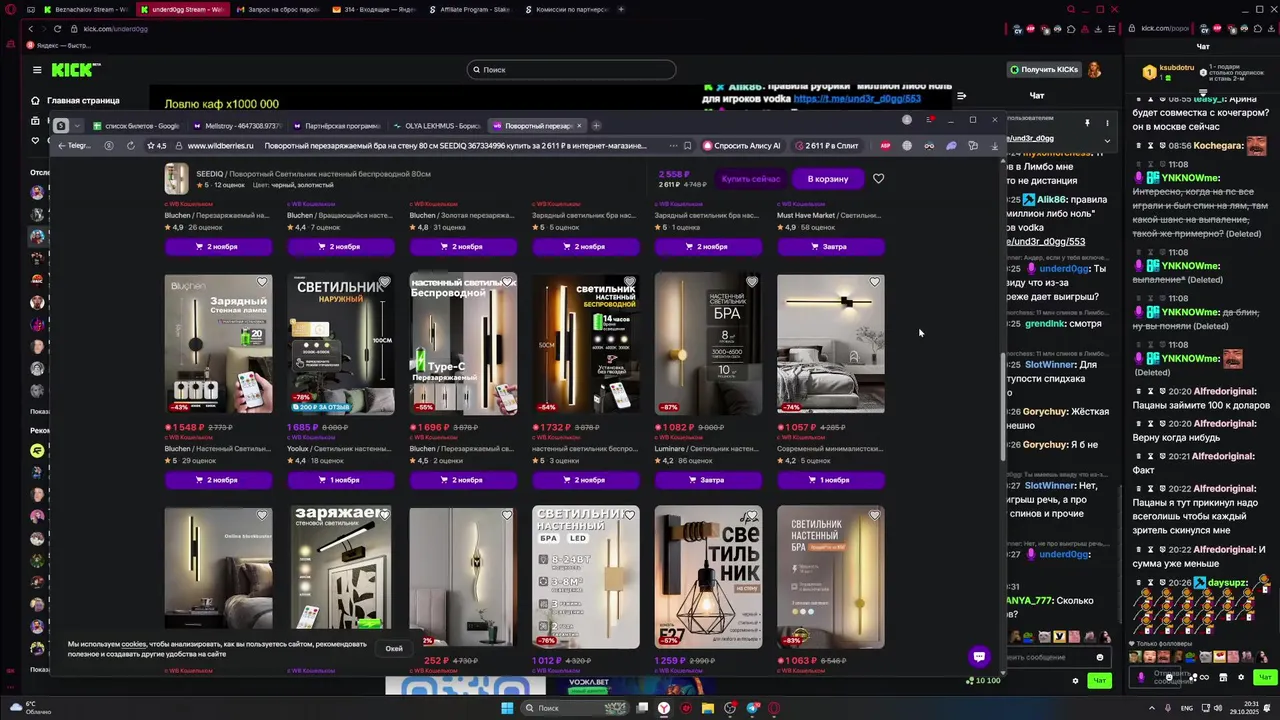Image resolution: width=1280 pixels, height=720 pixels.
Task: Switch to Affiliate Program Stake tab
Action: tap(468, 9)
